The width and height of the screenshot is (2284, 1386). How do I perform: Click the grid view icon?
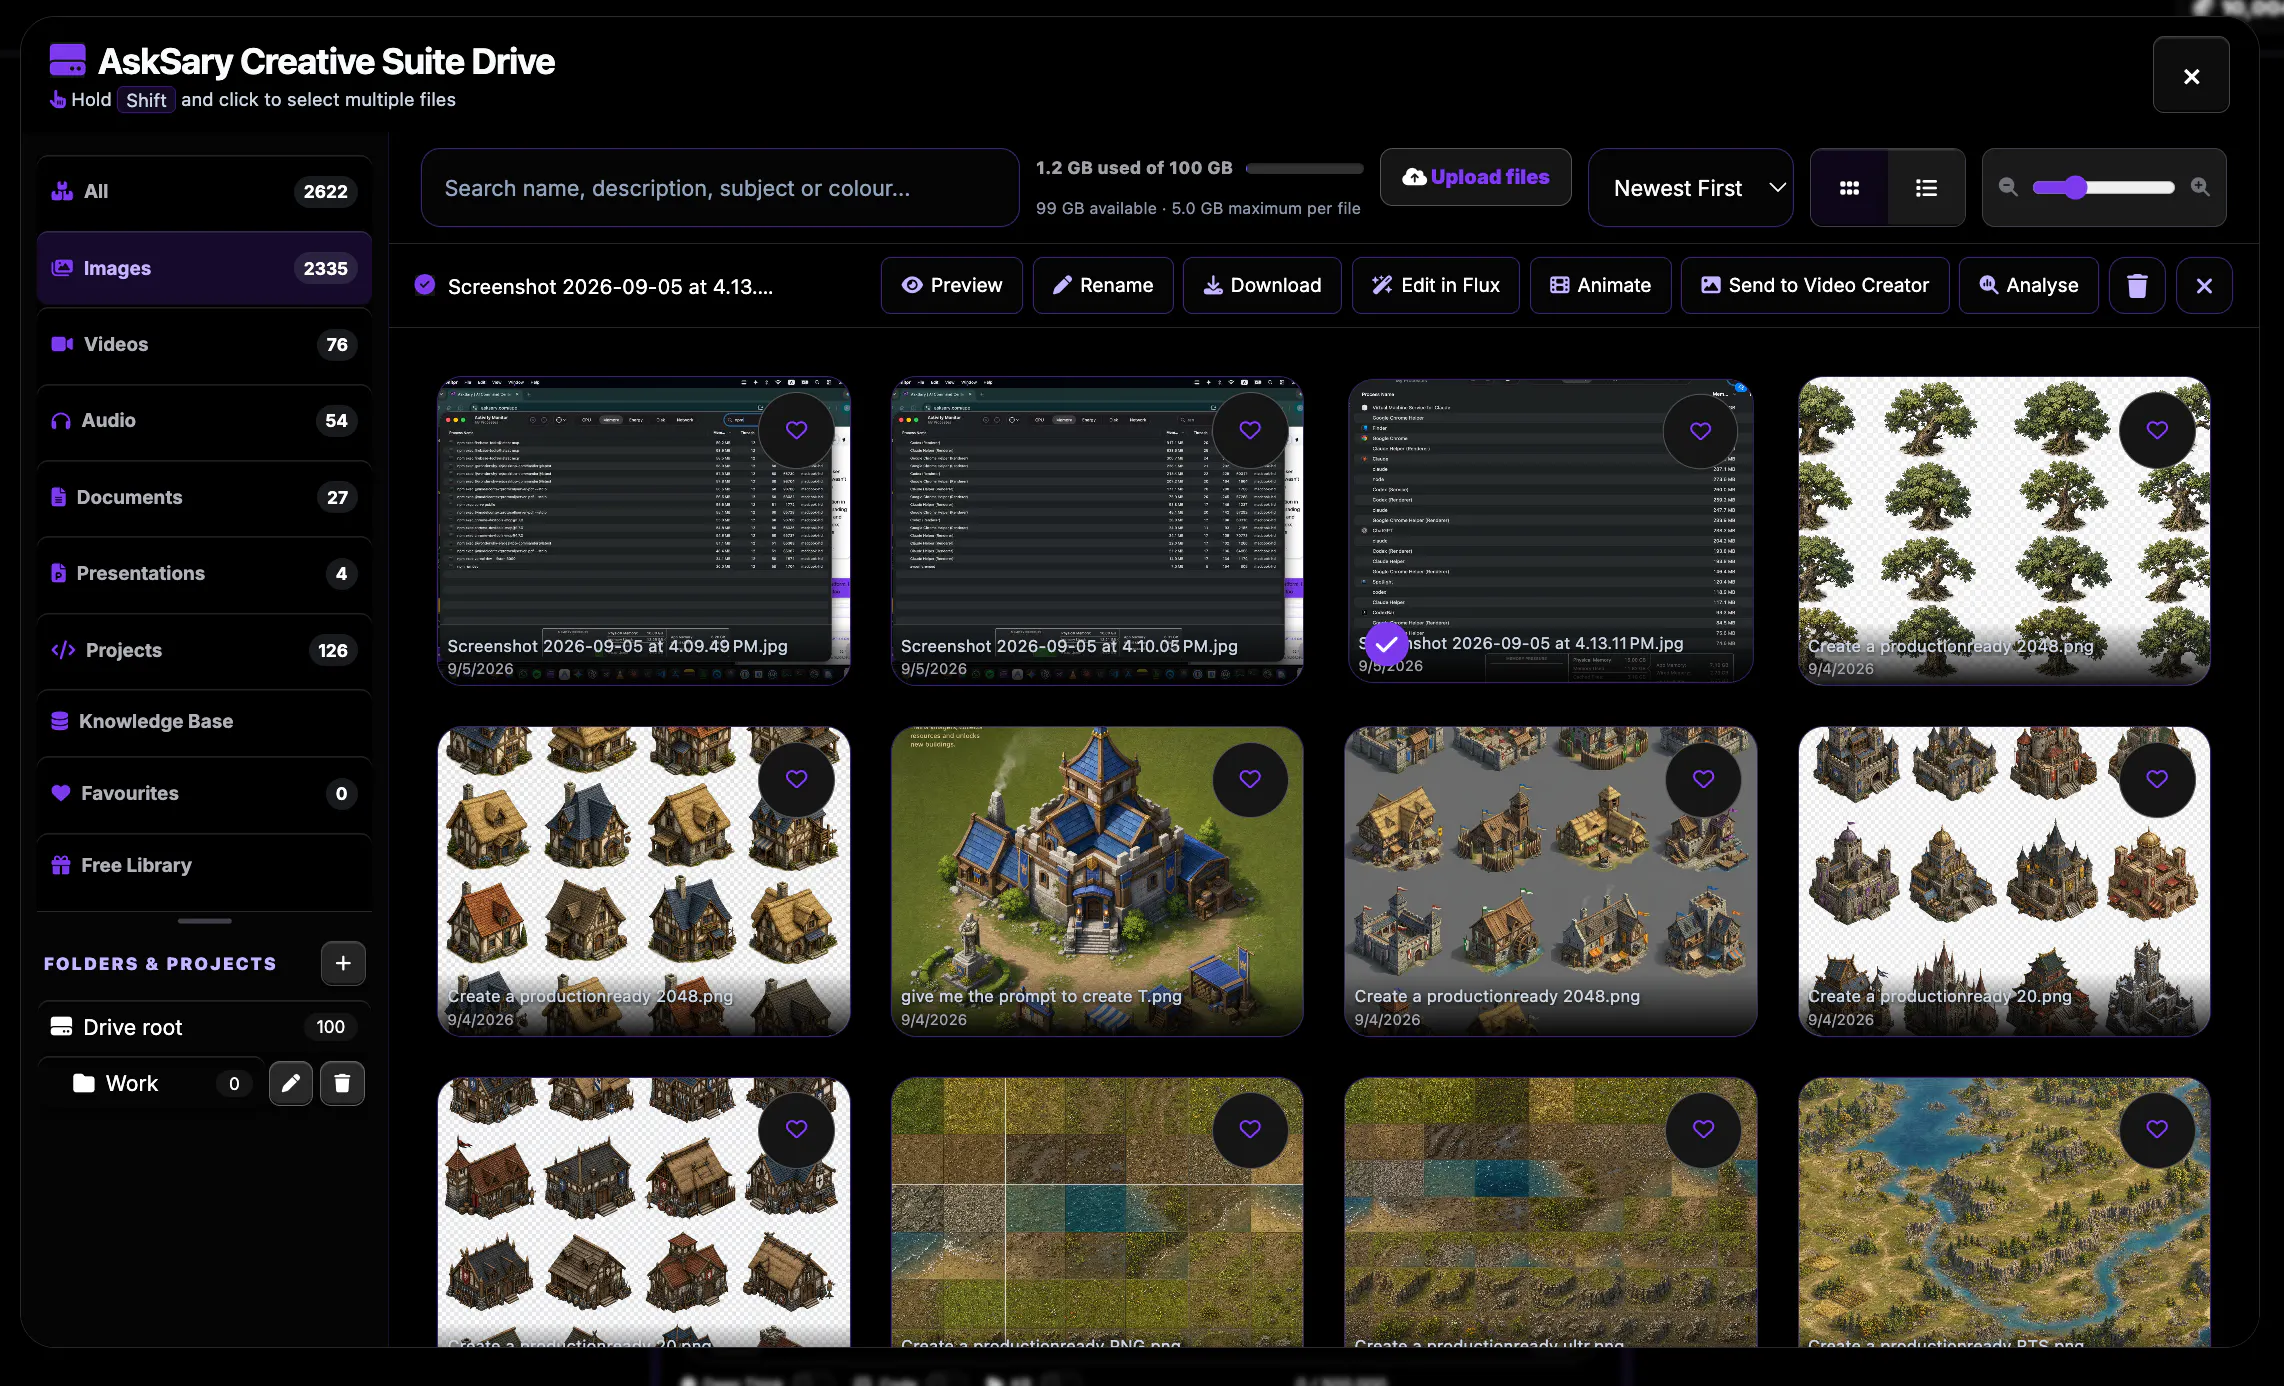click(x=1849, y=188)
